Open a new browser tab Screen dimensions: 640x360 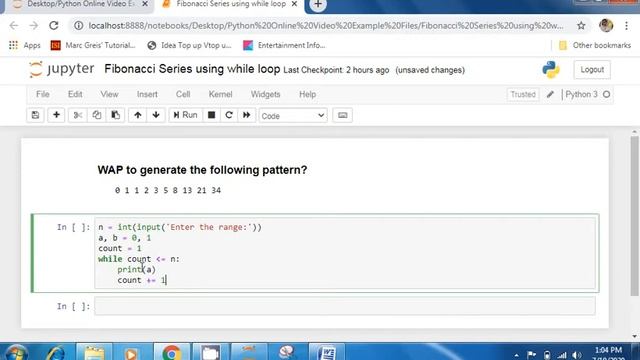318,4
